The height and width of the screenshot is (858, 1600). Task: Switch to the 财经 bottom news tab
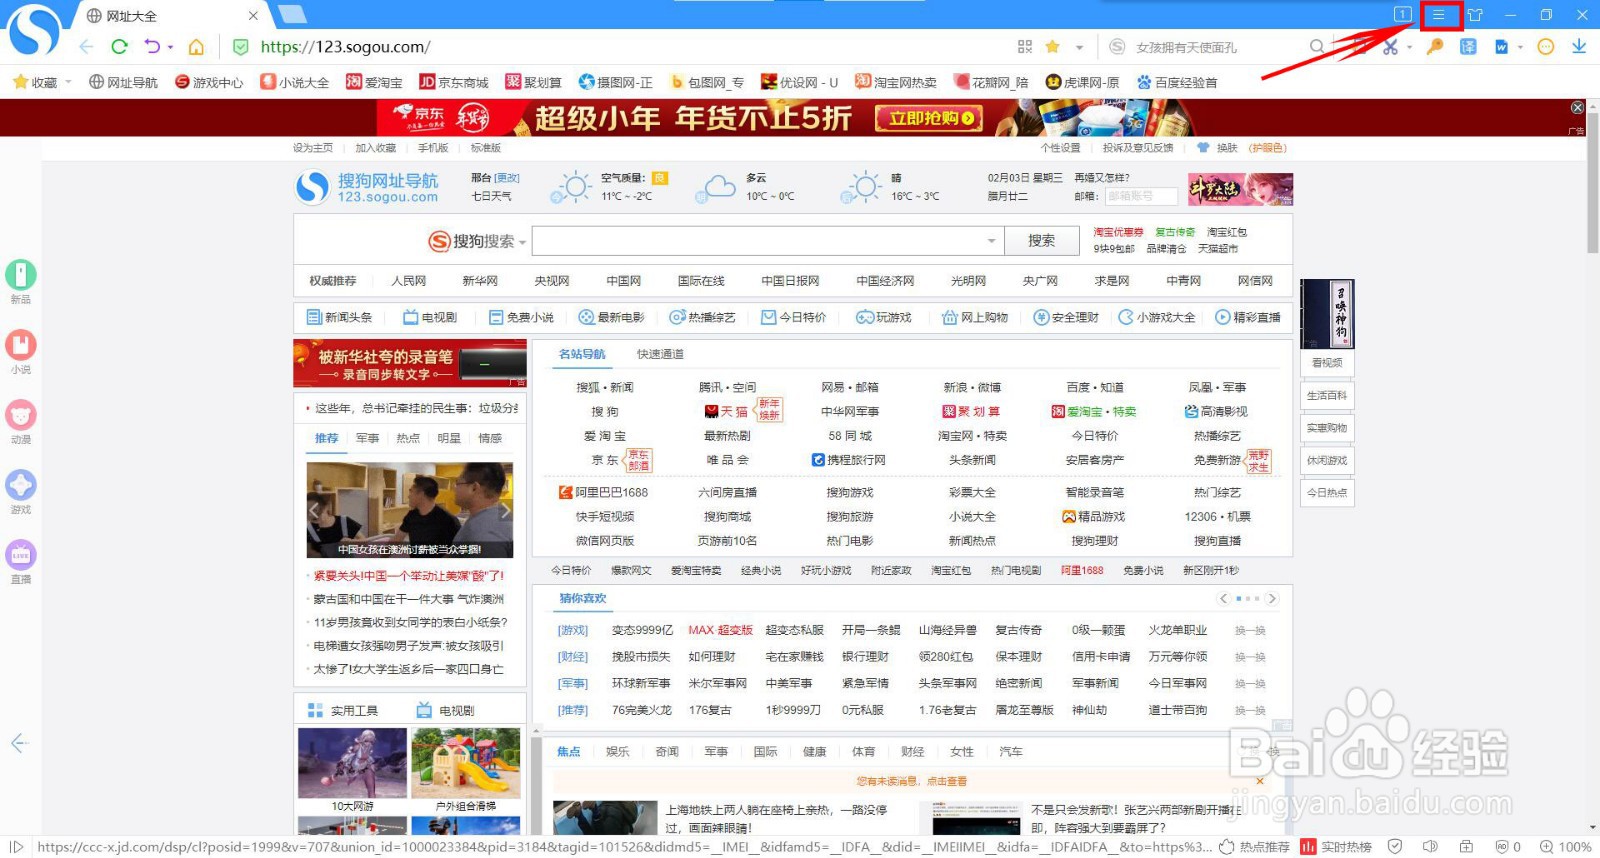pos(912,751)
